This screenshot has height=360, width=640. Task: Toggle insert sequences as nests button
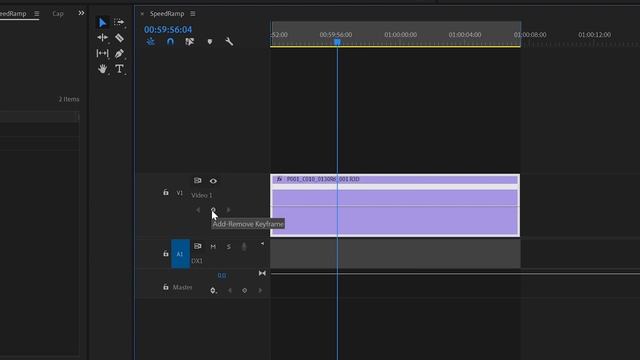pyautogui.click(x=151, y=42)
